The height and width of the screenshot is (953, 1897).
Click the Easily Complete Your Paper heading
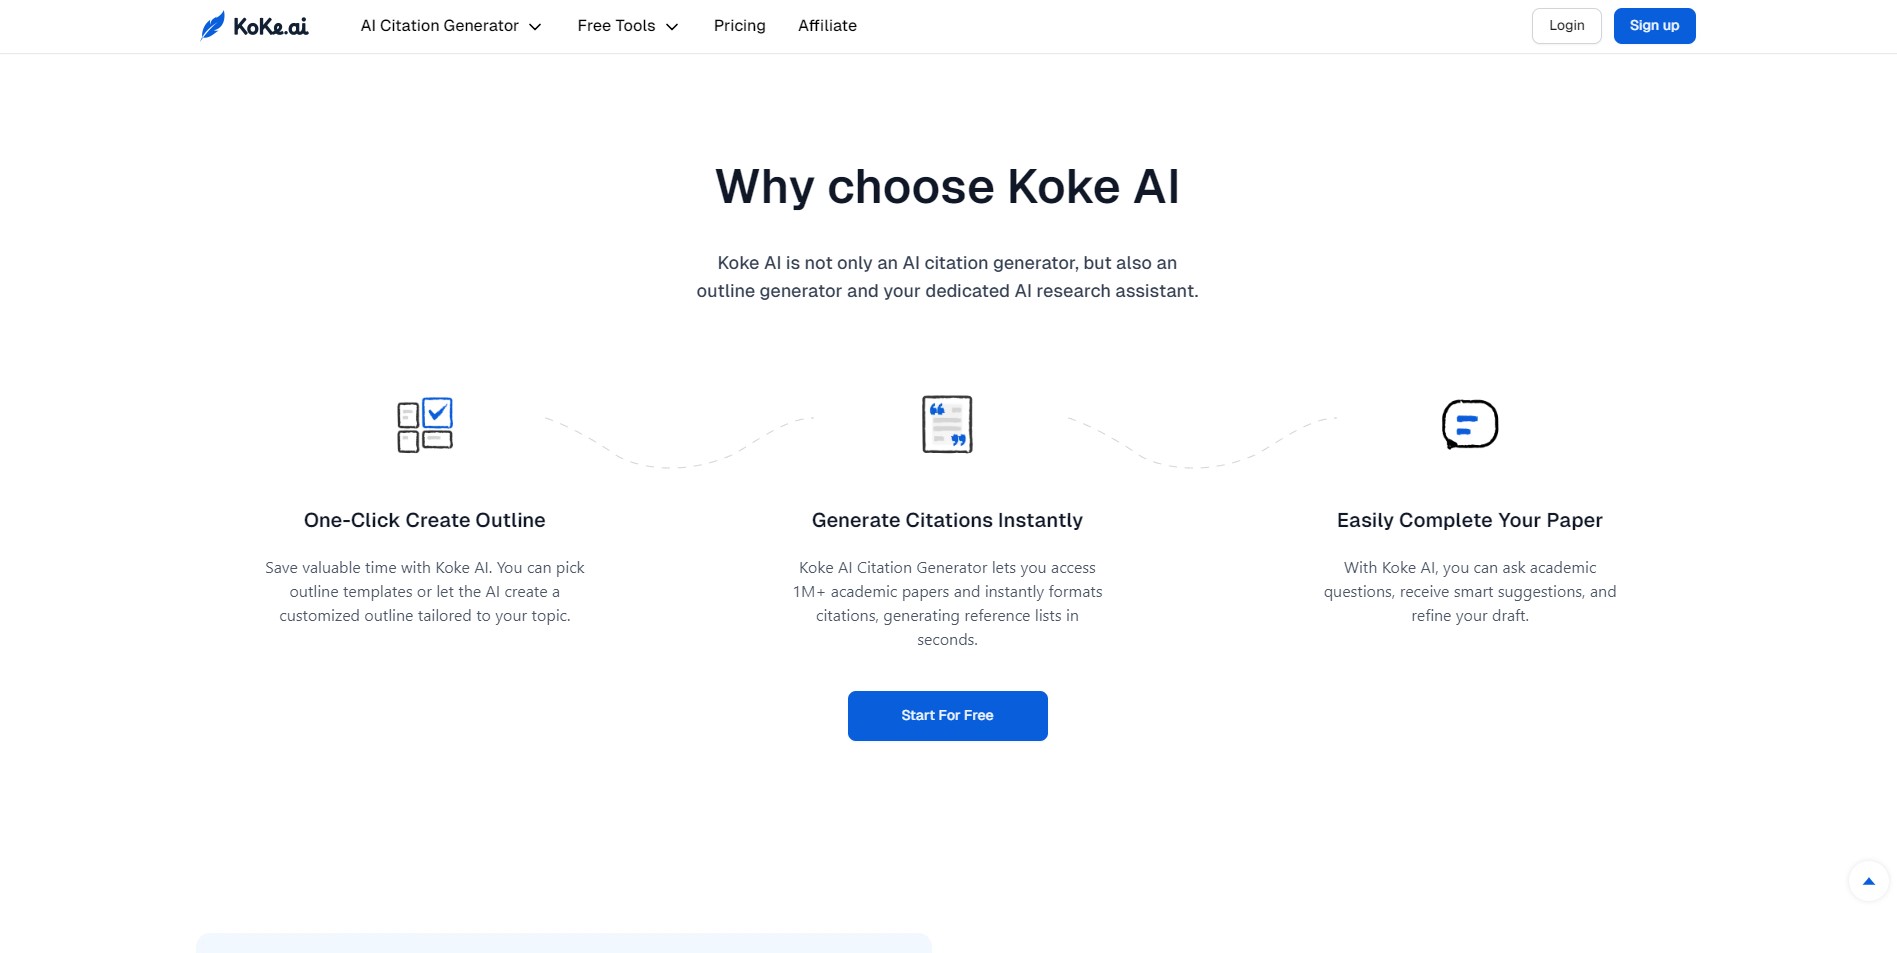1469,520
